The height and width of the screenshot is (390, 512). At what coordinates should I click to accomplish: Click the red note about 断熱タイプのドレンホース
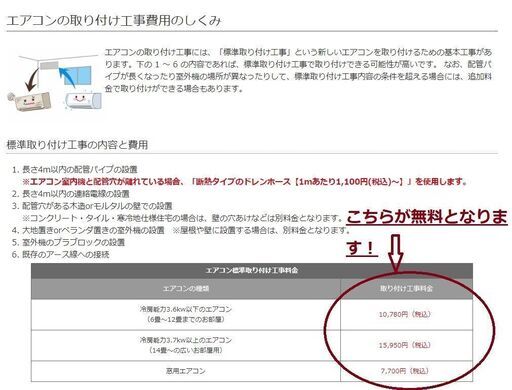244,182
